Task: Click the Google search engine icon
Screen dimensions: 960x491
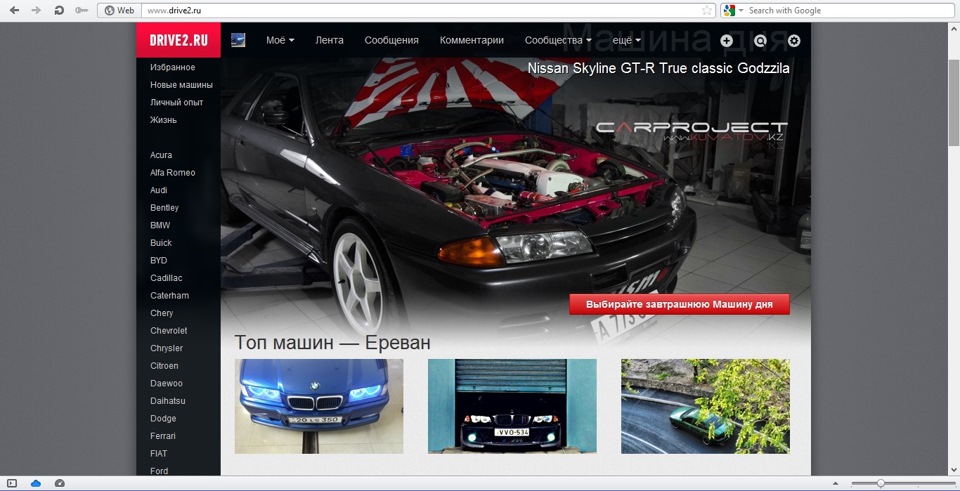Action: (x=729, y=10)
